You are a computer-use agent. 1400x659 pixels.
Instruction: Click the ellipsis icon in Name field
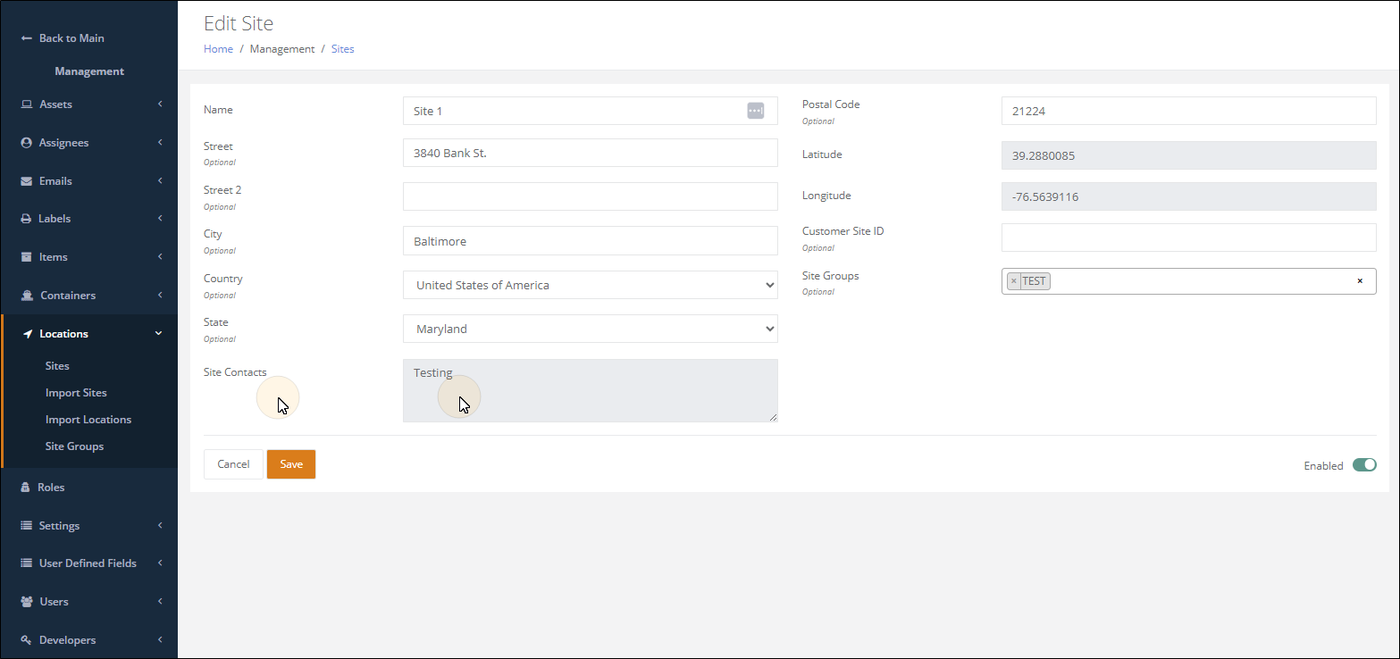[x=755, y=111]
